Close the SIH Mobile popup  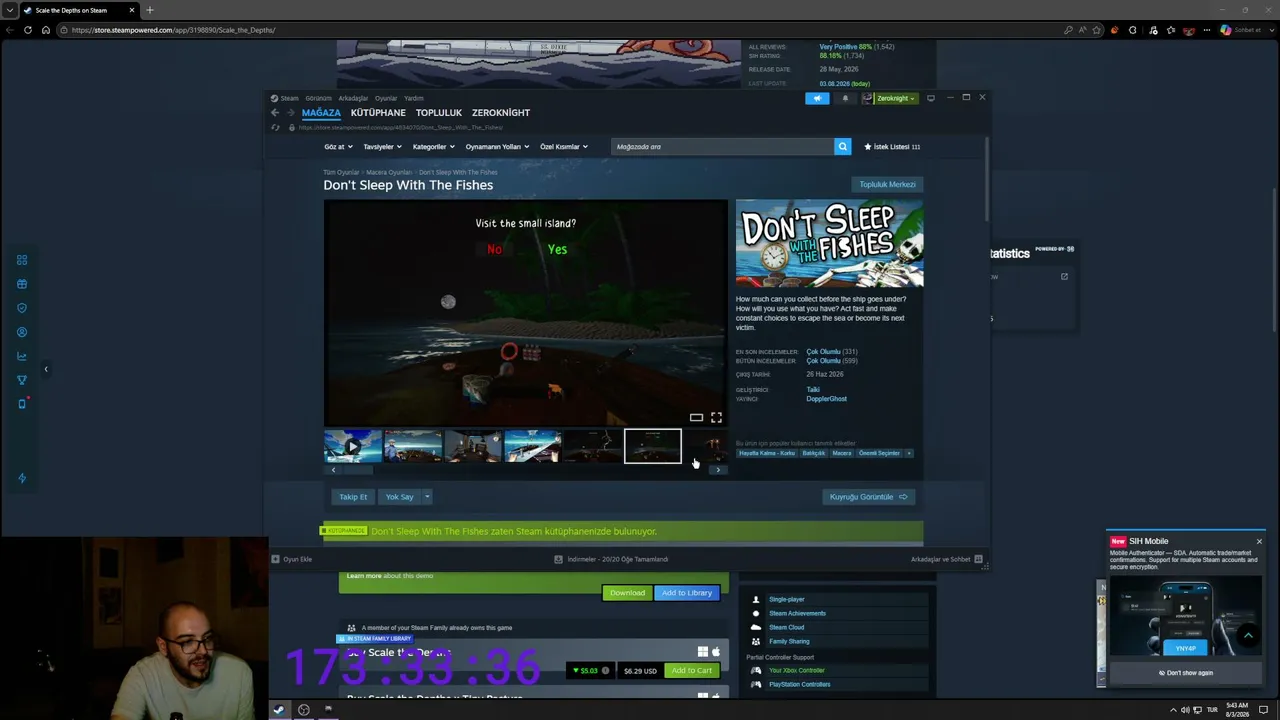point(1259,541)
